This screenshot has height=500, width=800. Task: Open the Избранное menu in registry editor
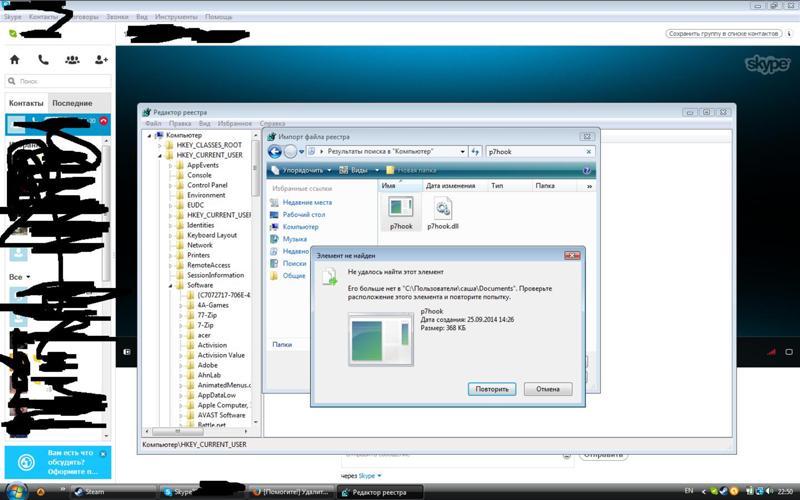pyautogui.click(x=234, y=123)
